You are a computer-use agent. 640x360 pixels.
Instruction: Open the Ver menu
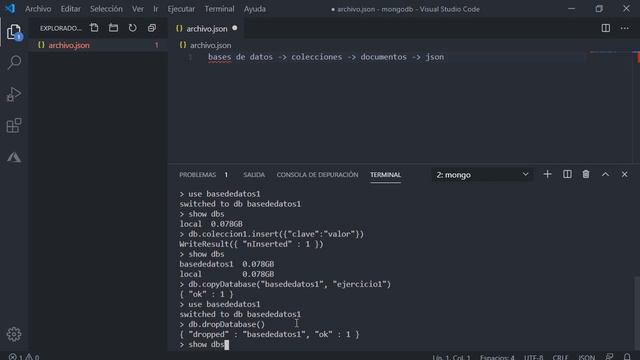pyautogui.click(x=138, y=9)
